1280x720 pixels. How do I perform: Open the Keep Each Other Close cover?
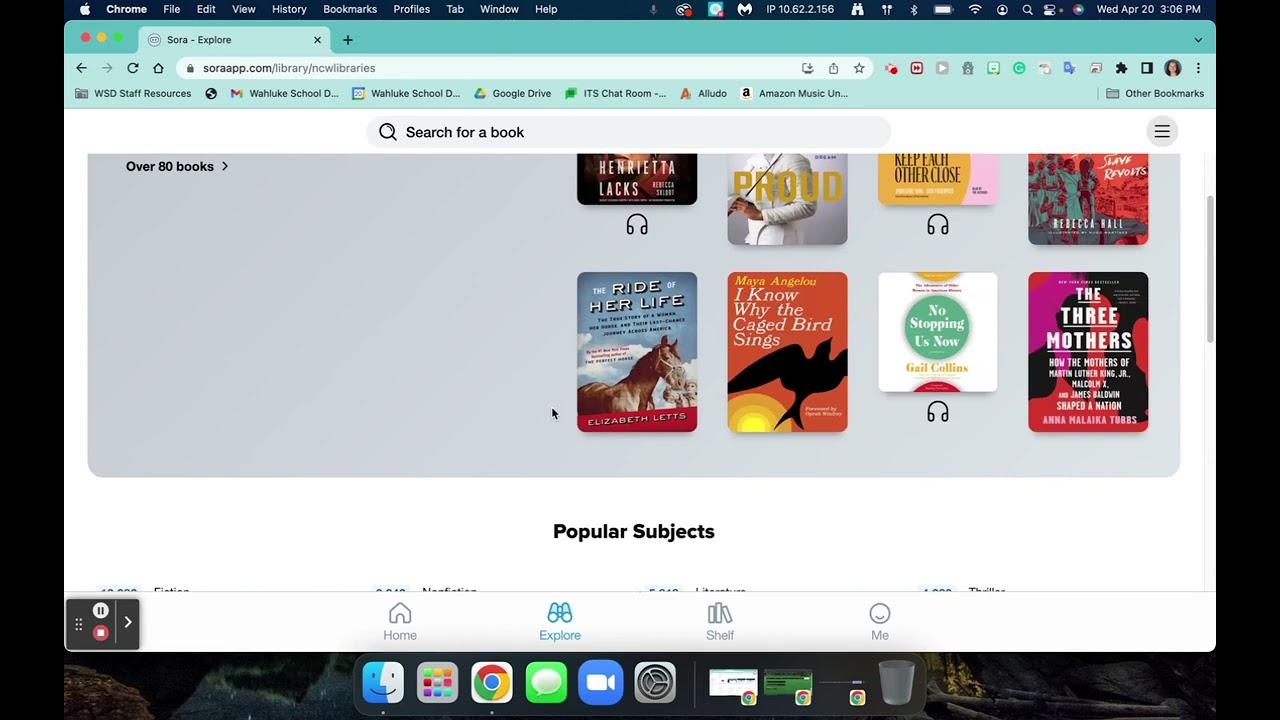click(938, 180)
